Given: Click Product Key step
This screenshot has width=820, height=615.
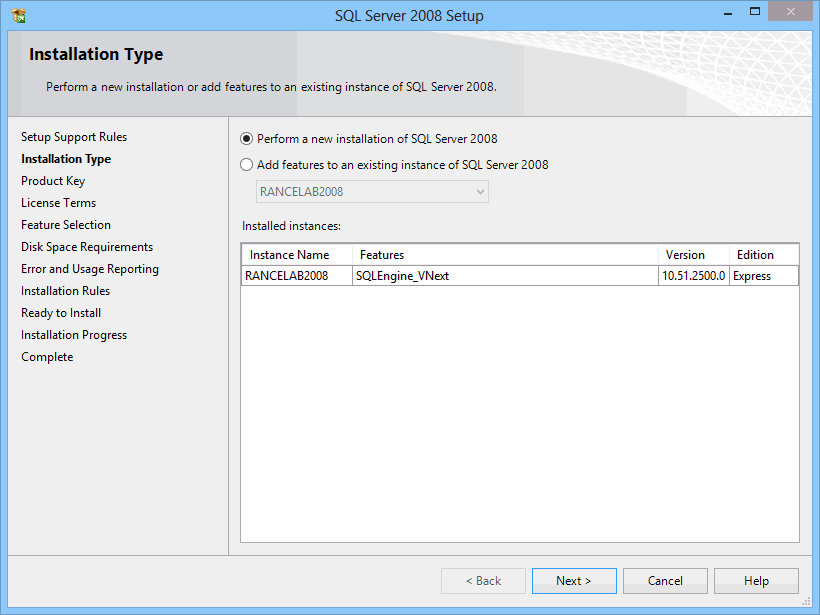Looking at the screenshot, I should [x=53, y=181].
